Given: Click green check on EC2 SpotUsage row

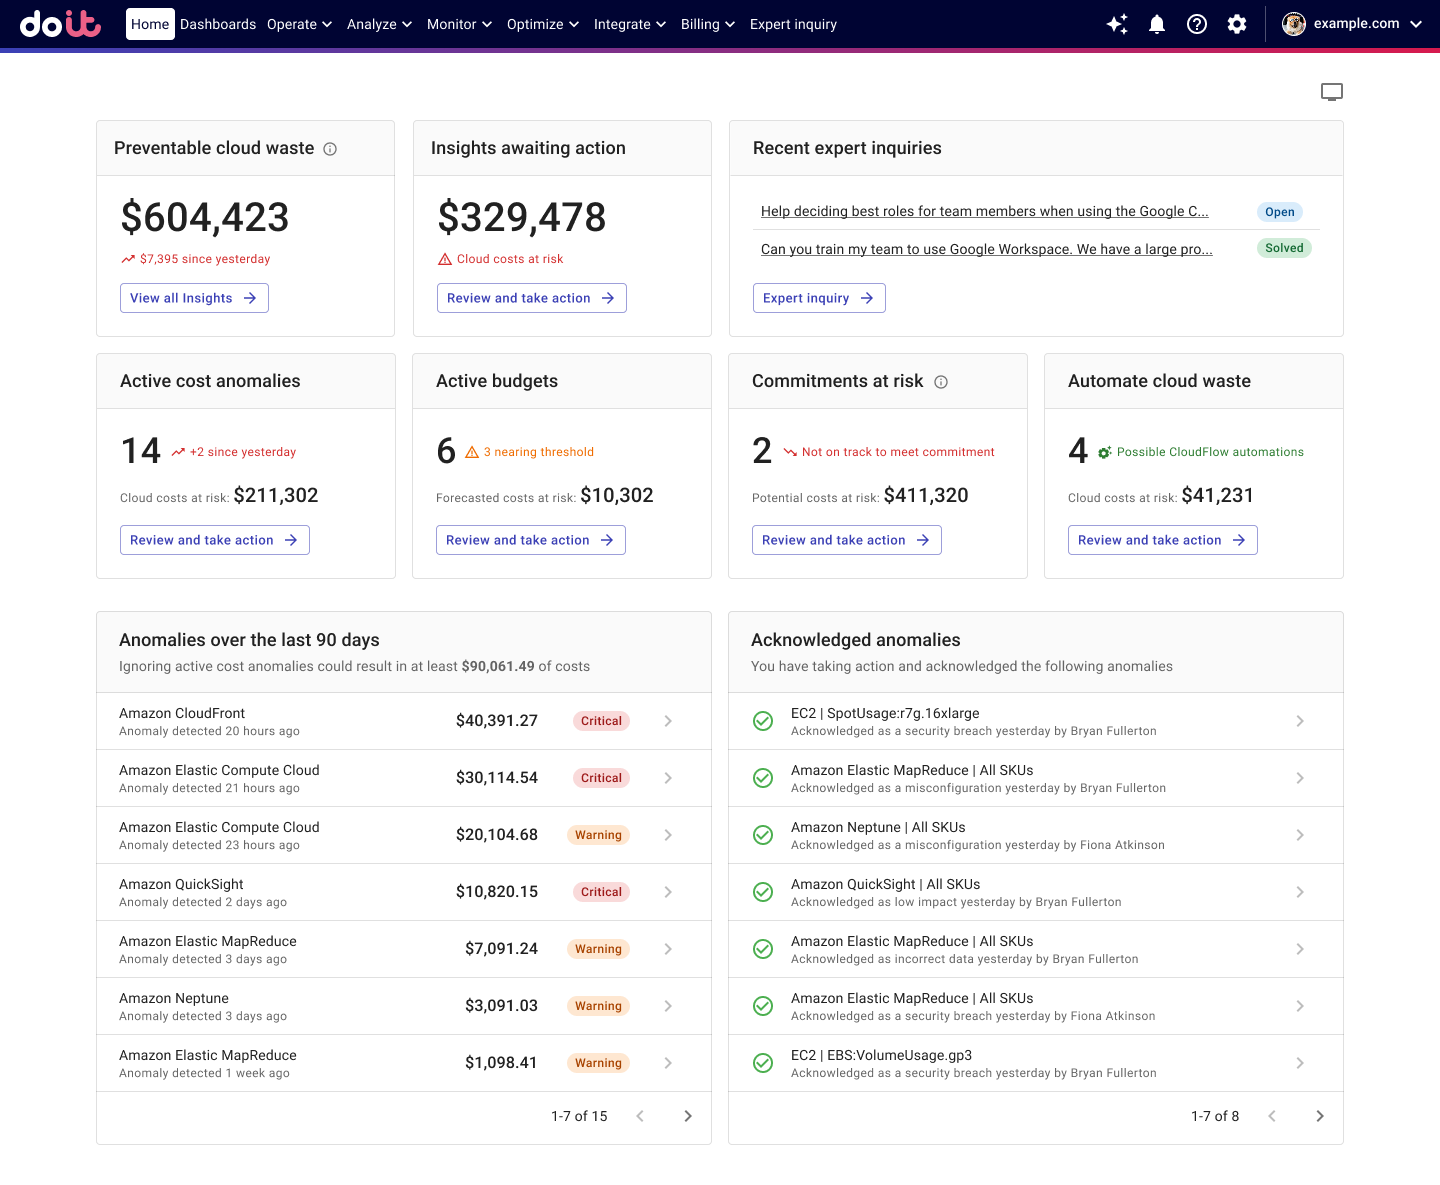Looking at the screenshot, I should click(763, 721).
